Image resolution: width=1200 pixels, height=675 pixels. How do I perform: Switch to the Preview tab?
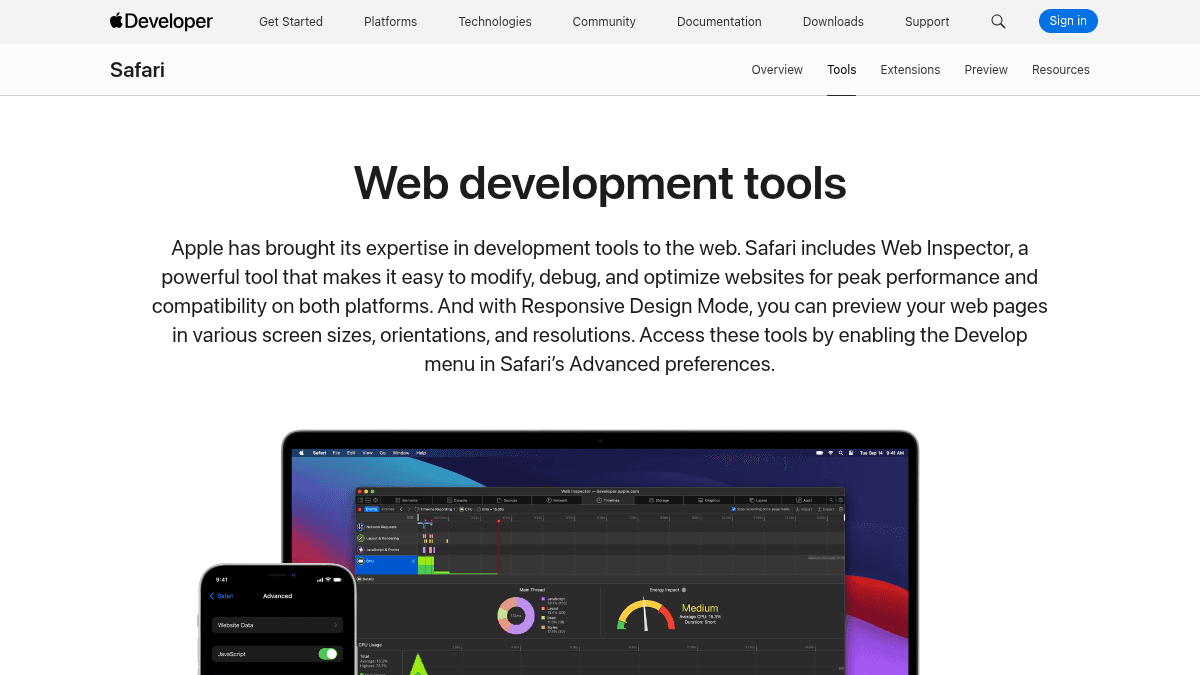(986, 70)
